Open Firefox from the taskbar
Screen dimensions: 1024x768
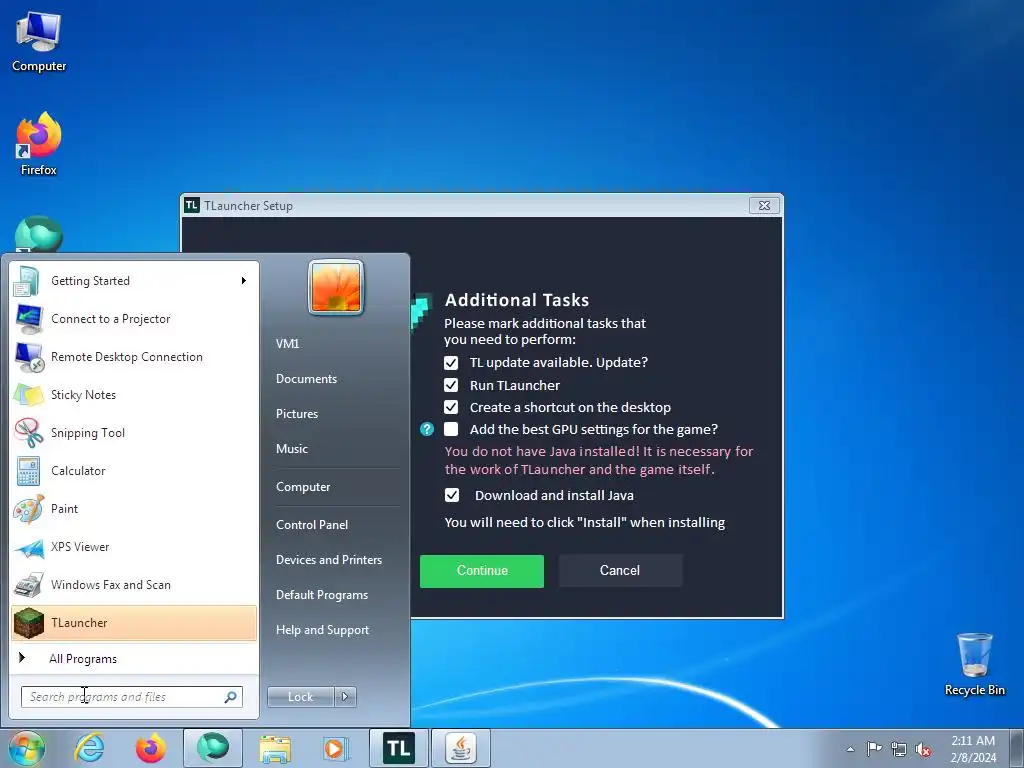[x=151, y=748]
